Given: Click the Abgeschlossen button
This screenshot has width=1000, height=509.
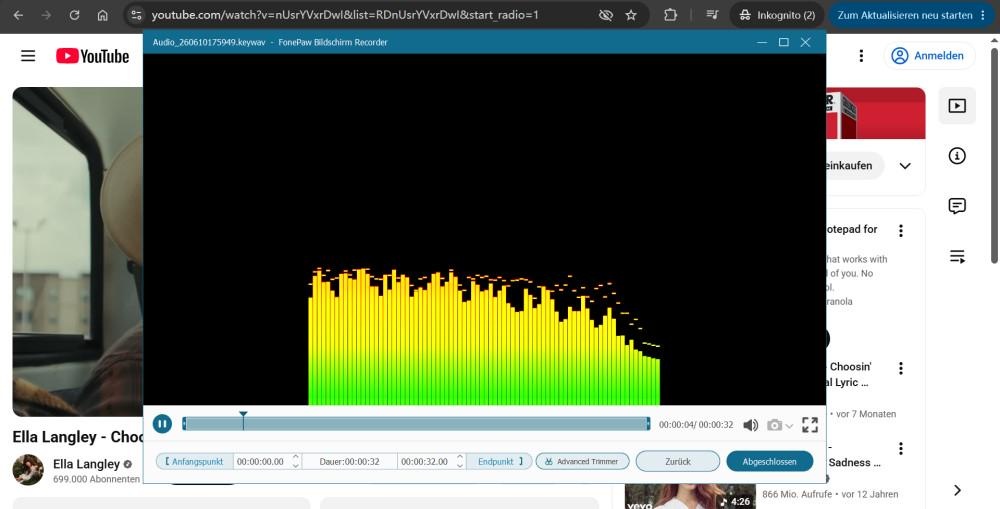Looking at the screenshot, I should 769,461.
